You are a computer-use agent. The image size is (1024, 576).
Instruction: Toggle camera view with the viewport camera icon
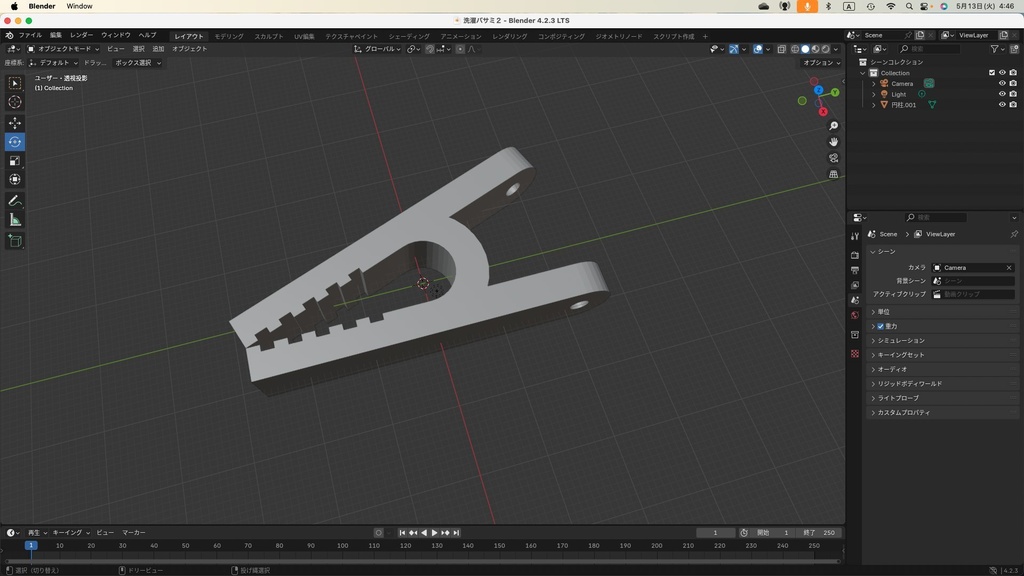click(x=834, y=158)
